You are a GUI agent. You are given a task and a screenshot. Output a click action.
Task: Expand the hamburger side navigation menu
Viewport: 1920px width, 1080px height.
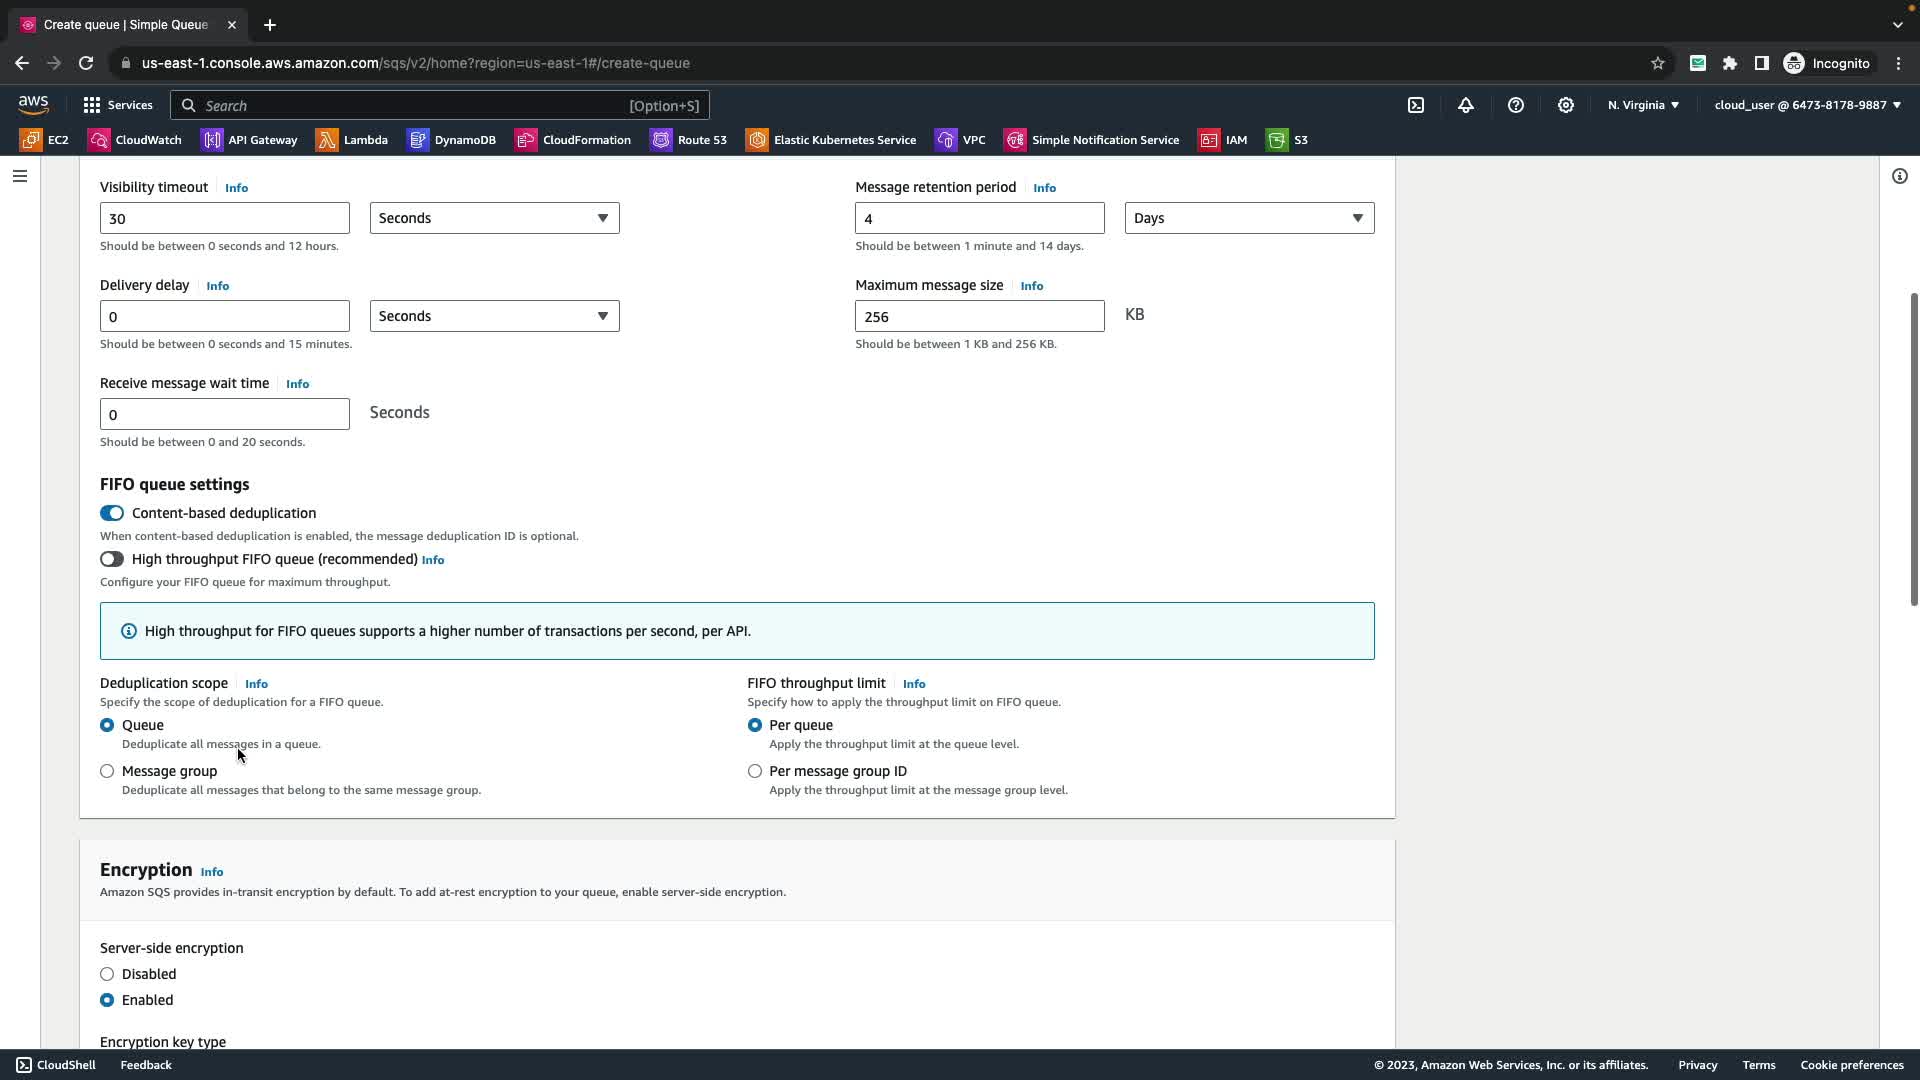20,176
